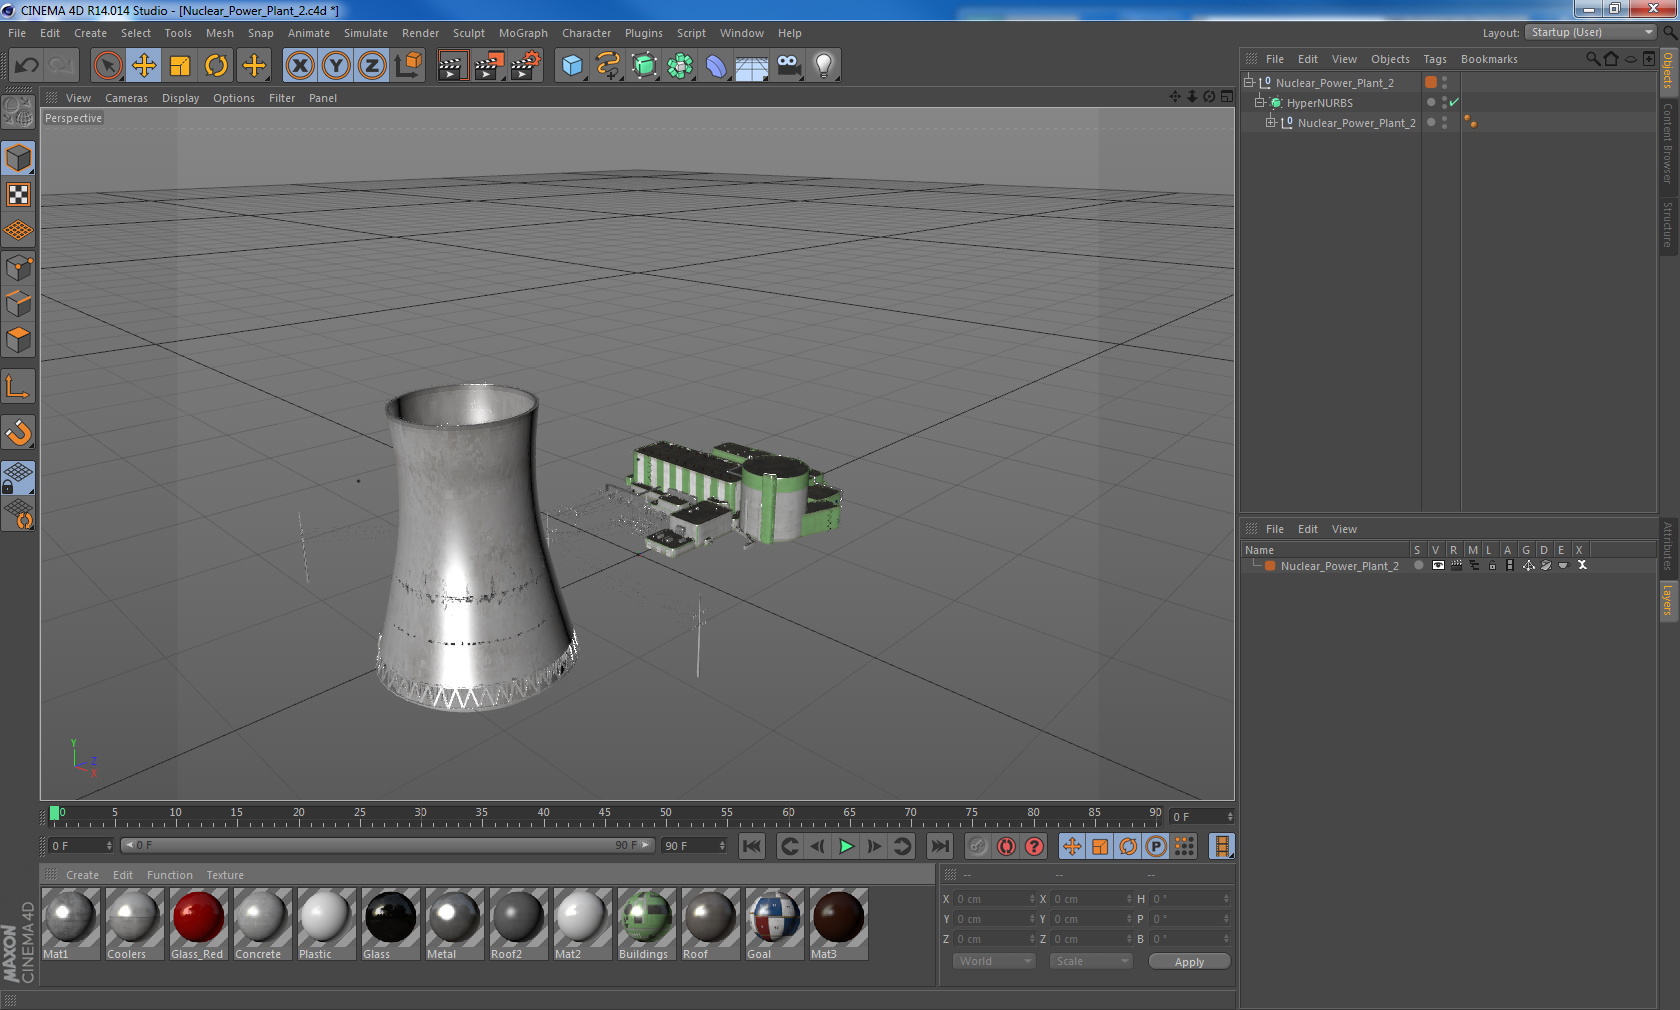Open the Material Manager Texture menu

(225, 875)
